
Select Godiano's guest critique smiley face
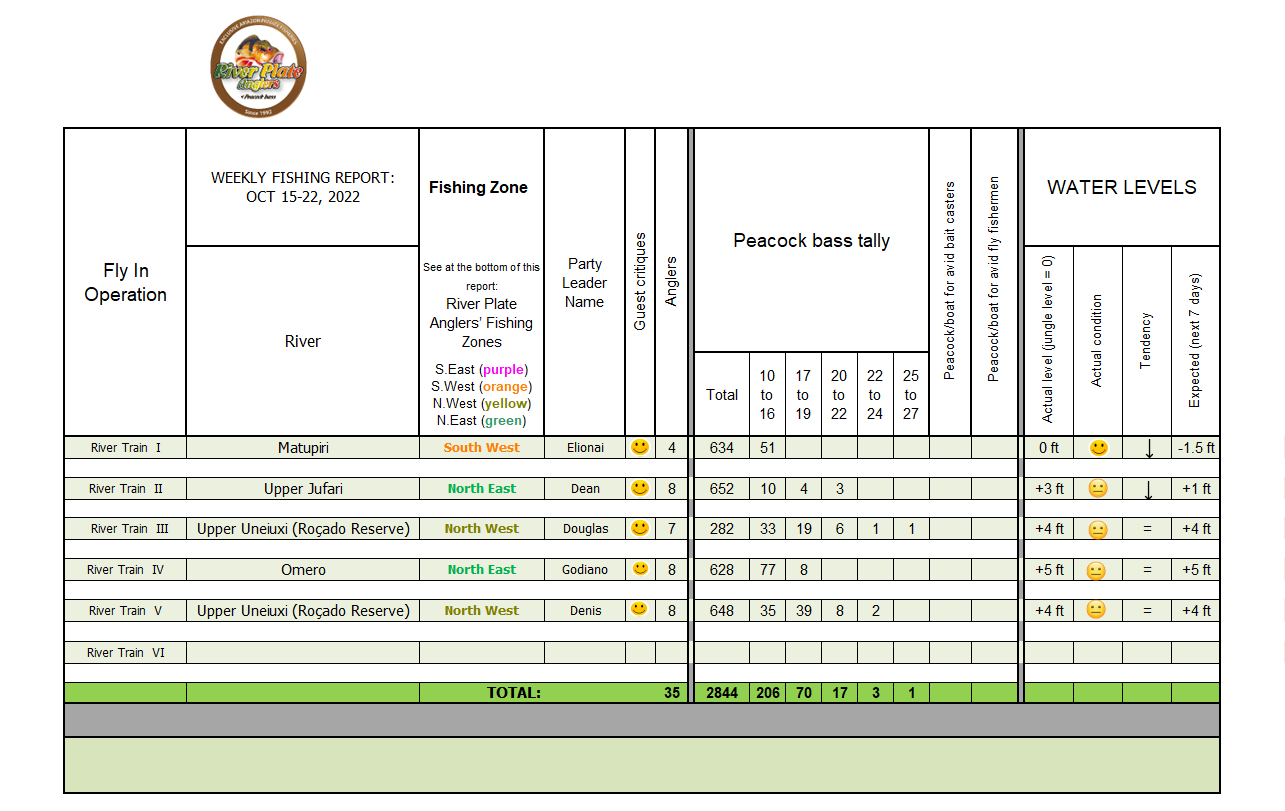click(x=640, y=569)
